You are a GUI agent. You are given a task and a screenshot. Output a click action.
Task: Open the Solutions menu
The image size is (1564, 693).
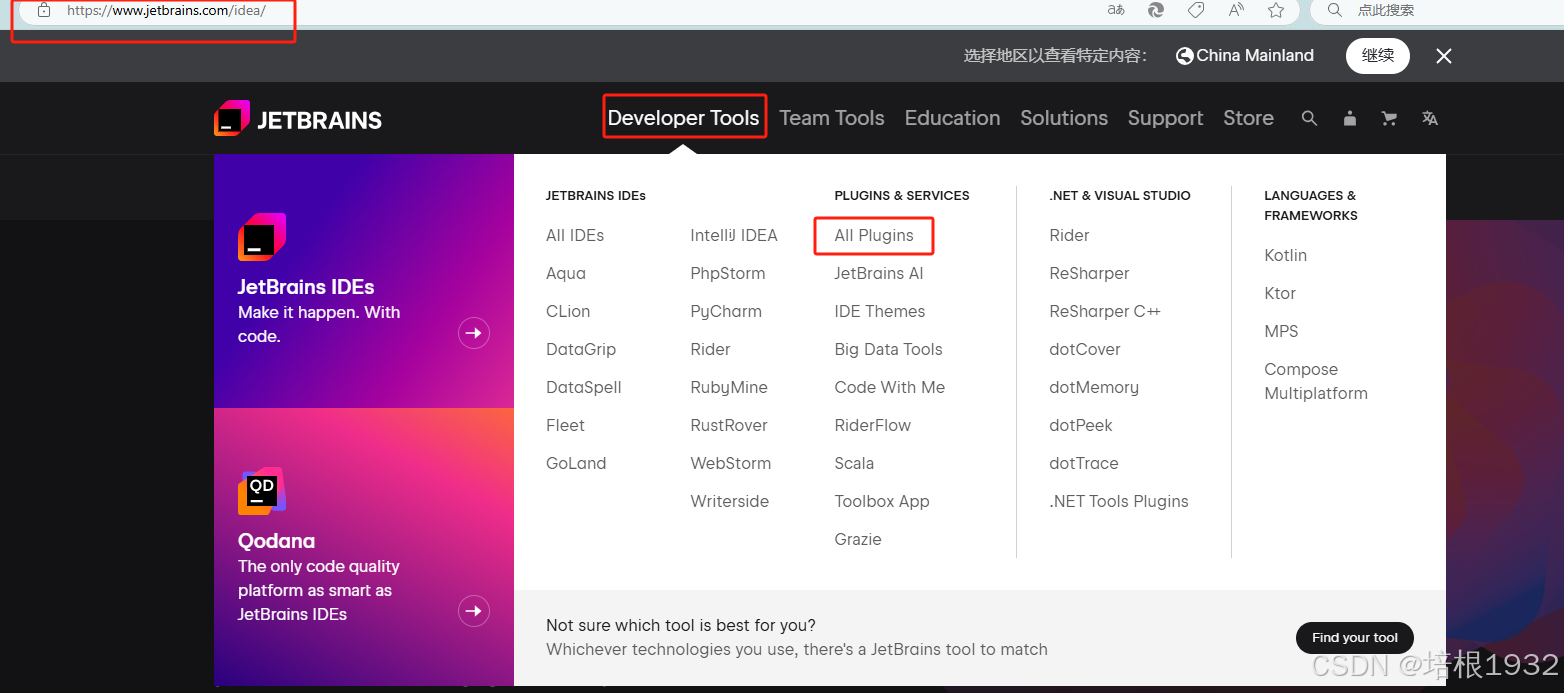pyautogui.click(x=1064, y=118)
